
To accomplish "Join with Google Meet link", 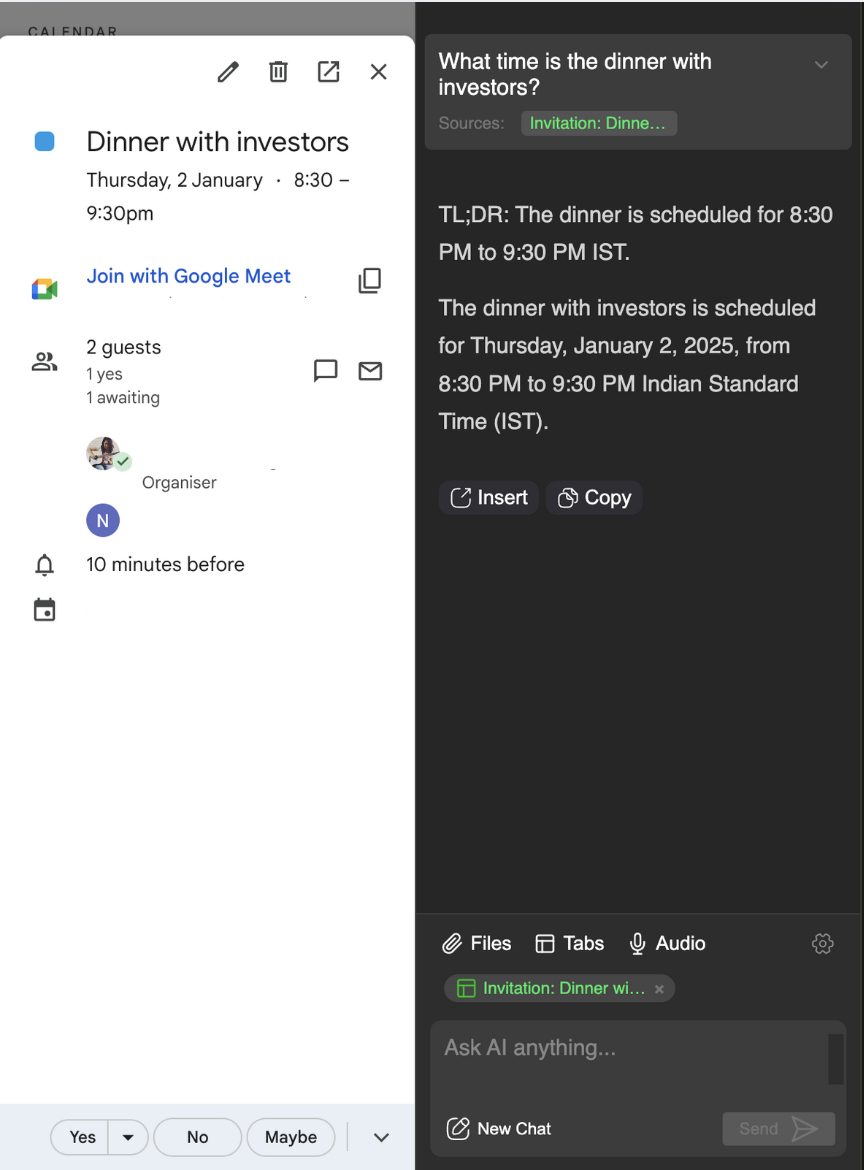I will pos(188,276).
